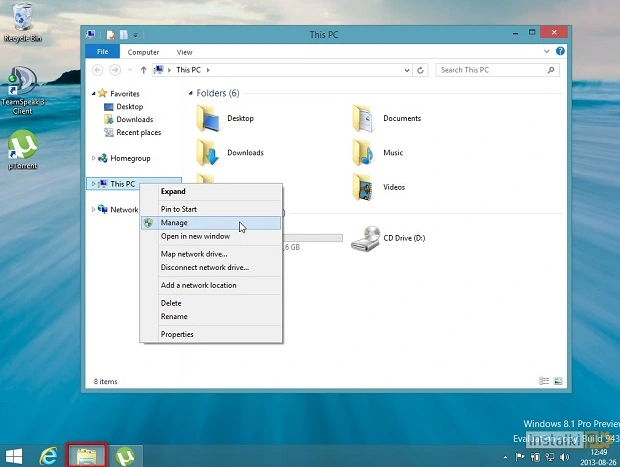This screenshot has height=467, width=620.
Task: Click the Windows Start button
Action: [14, 455]
